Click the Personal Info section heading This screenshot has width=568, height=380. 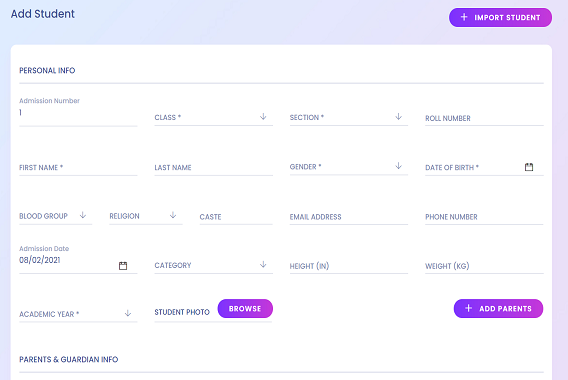point(47,70)
